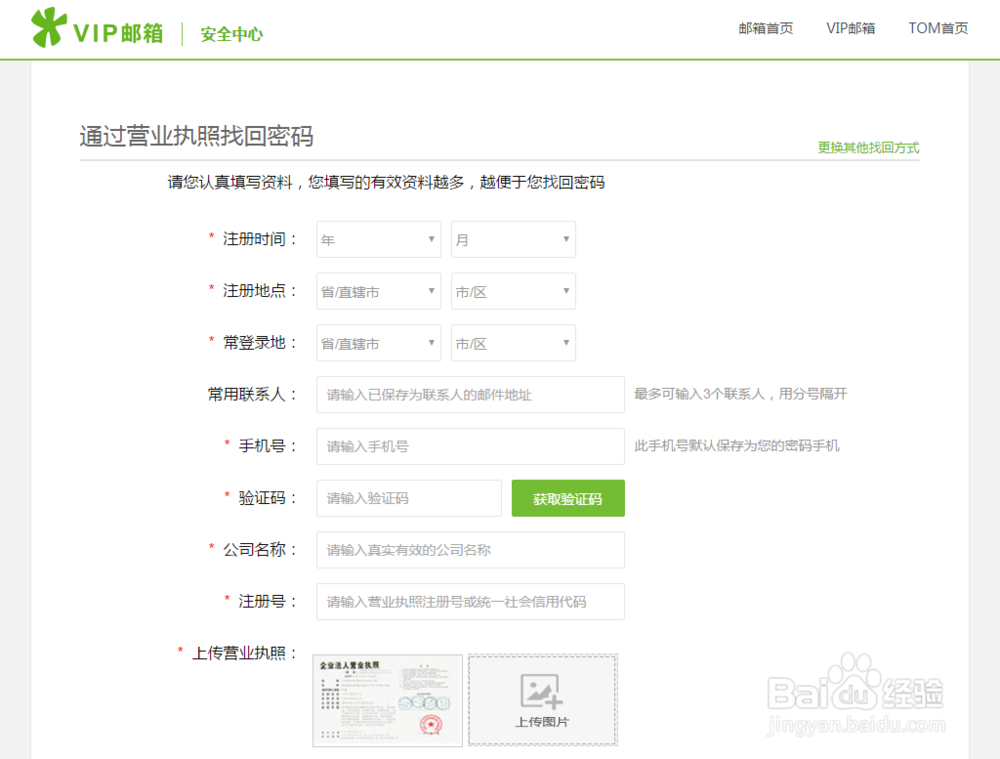Open the 省/直辖市 dropdown for 常登录地
The image size is (1000, 759).
click(377, 343)
